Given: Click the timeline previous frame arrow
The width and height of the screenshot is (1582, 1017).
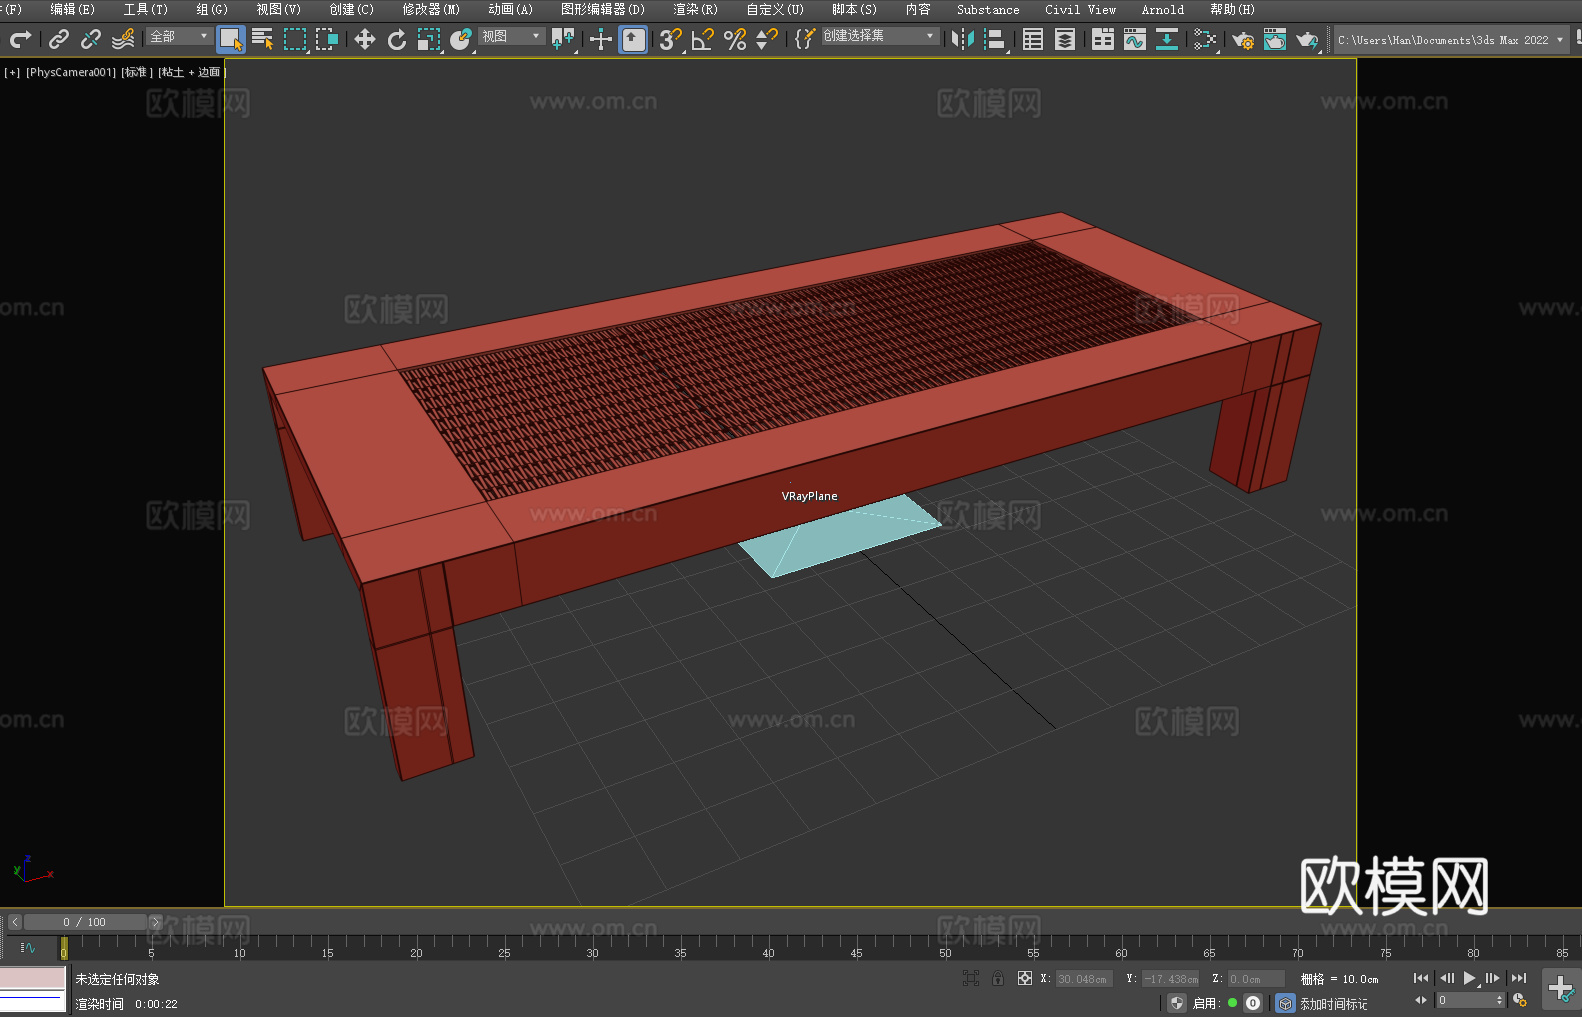Looking at the screenshot, I should [15, 922].
